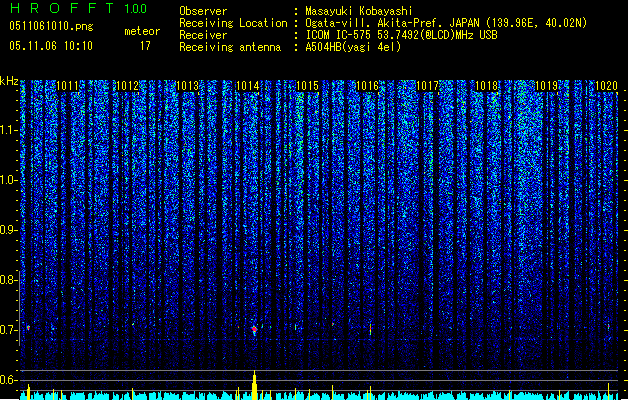Viewport: 629px width, 400px height.
Task: Click the 1018 time marker
Action: 487,86
